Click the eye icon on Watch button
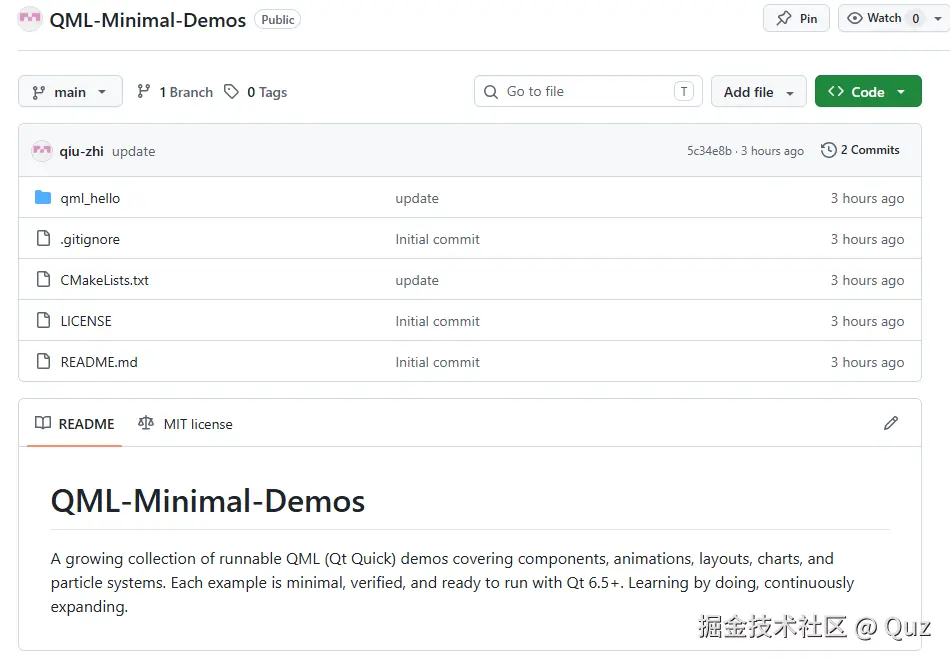 pos(854,18)
